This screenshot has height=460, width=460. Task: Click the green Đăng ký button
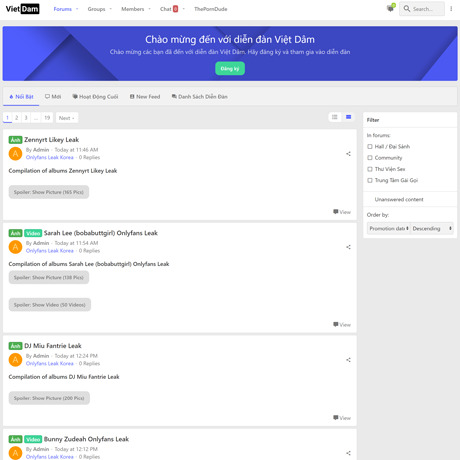tap(230, 68)
